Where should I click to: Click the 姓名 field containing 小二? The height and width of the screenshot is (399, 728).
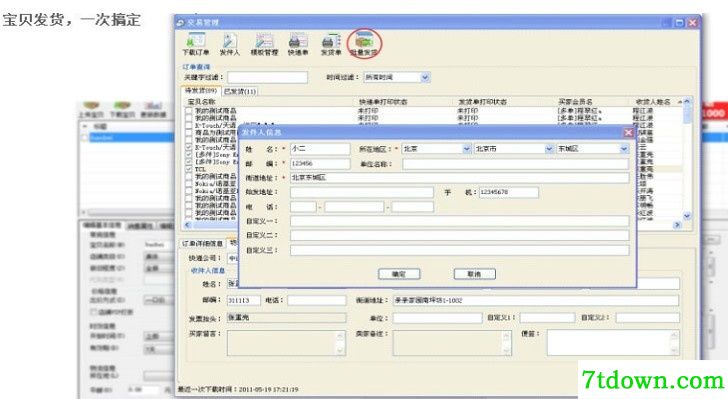point(320,149)
